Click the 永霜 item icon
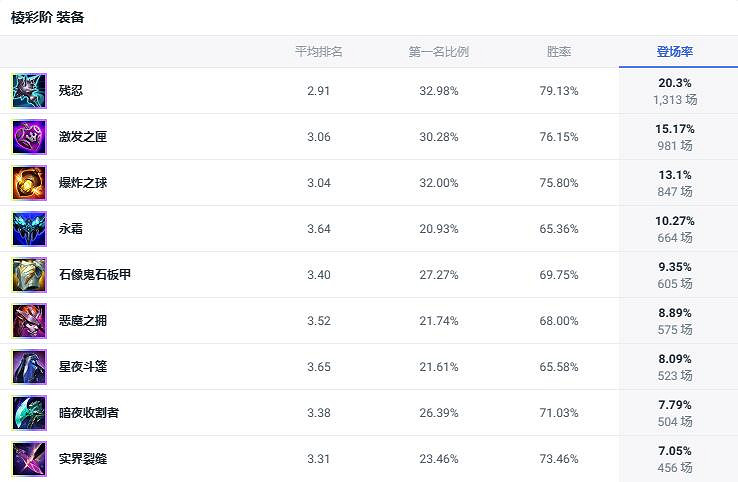This screenshot has width=738, height=482. pos(29,229)
